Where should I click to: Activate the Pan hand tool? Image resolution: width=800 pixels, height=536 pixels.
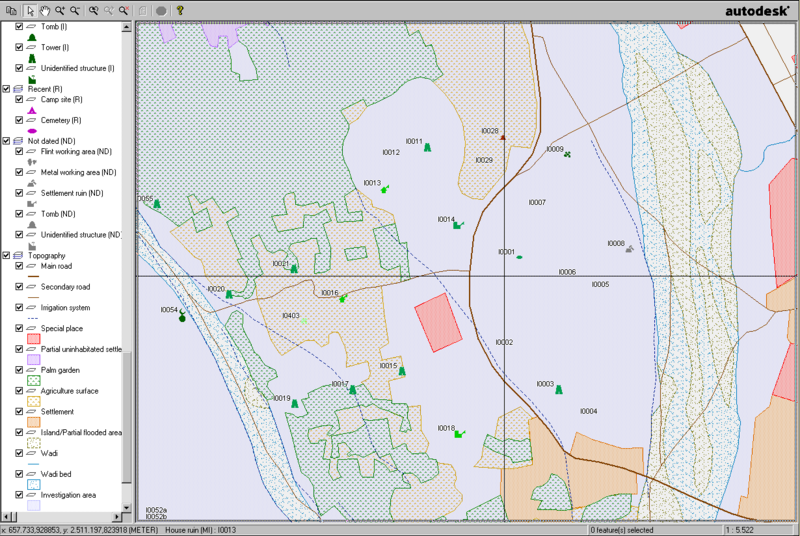click(44, 10)
